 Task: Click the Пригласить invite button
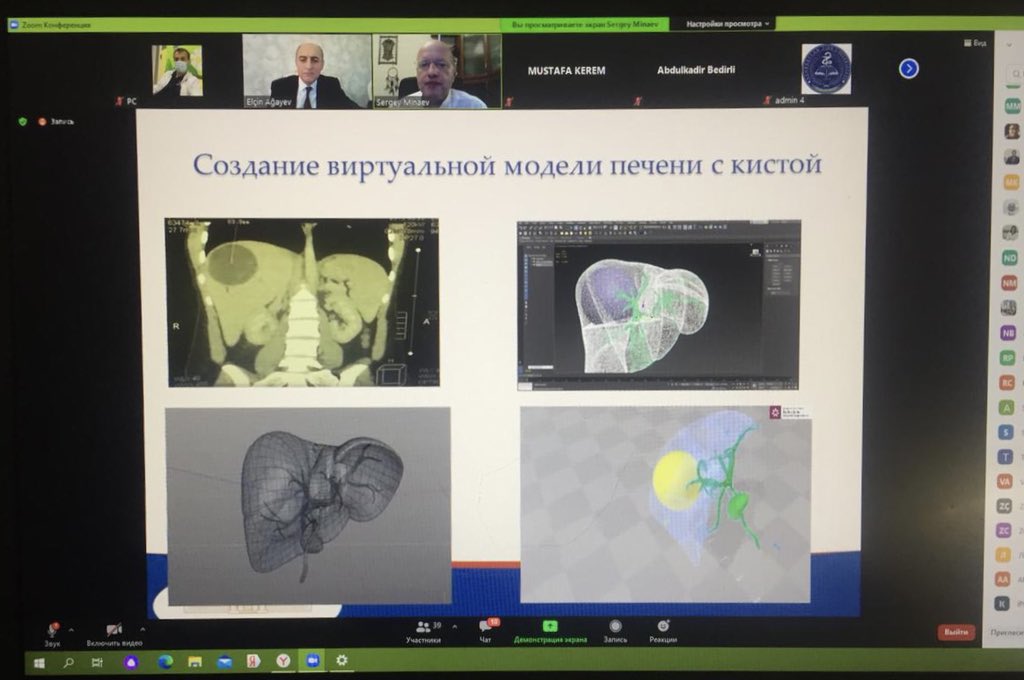coord(1006,632)
